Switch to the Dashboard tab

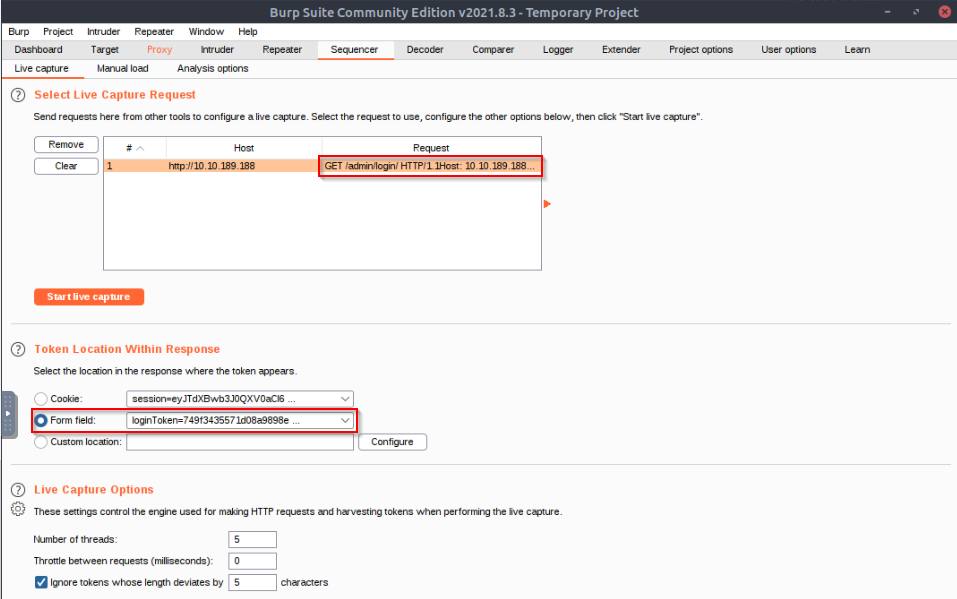(x=38, y=49)
